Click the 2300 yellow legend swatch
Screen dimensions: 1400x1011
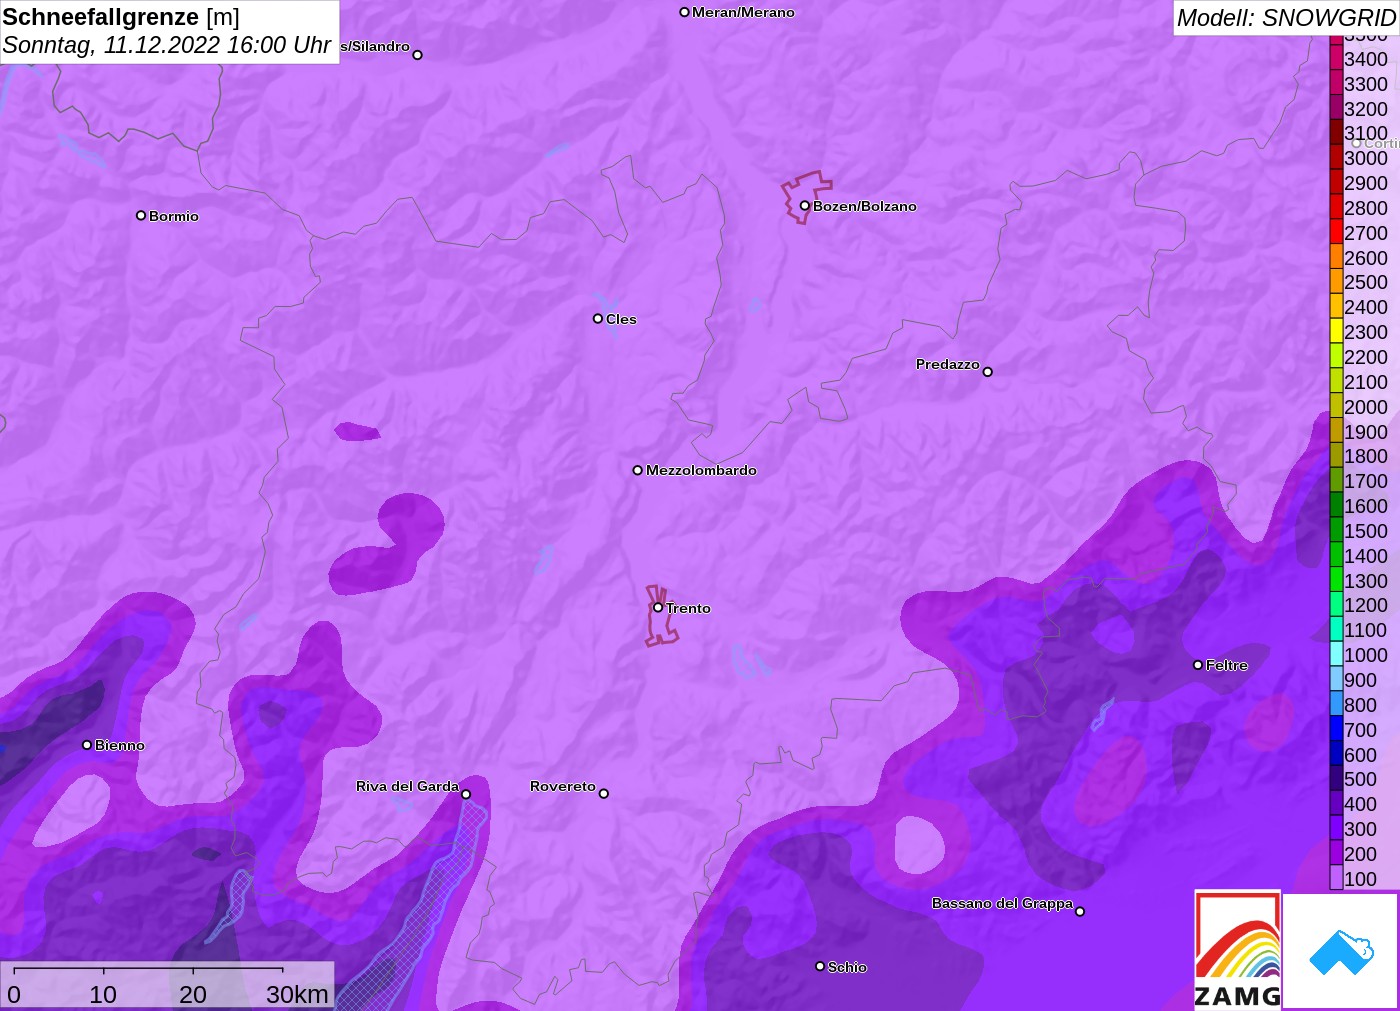(1336, 332)
